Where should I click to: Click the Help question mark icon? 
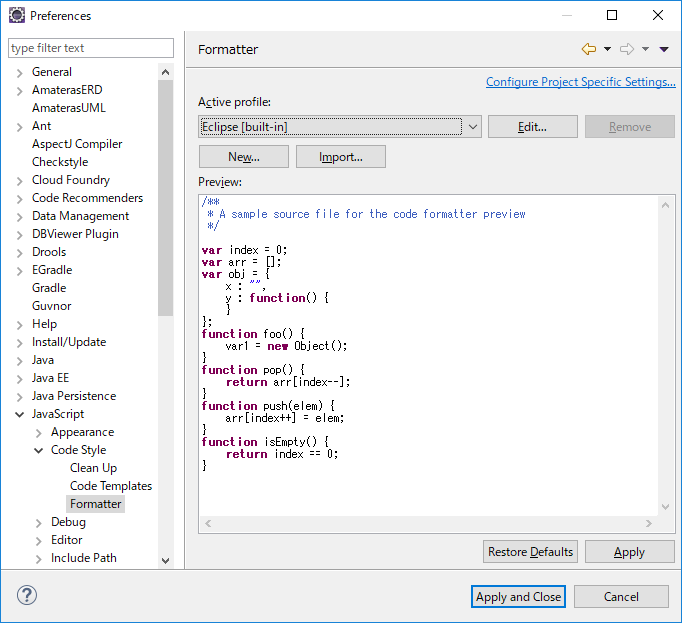coord(27,595)
